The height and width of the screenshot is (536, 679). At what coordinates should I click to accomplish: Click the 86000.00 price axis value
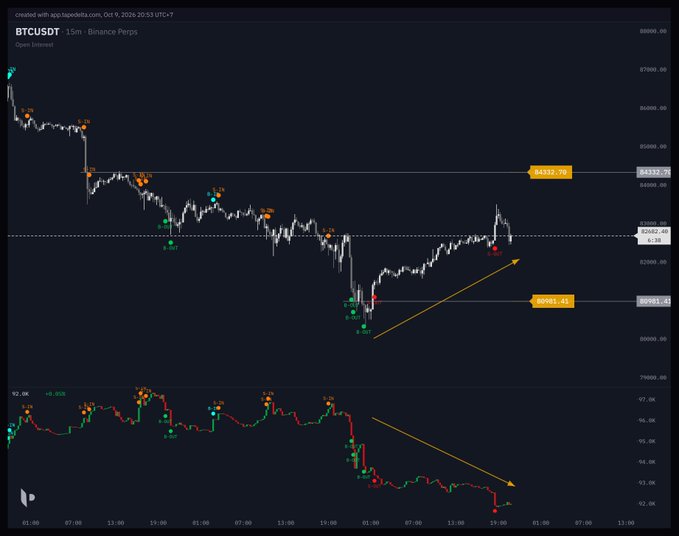pyautogui.click(x=653, y=108)
